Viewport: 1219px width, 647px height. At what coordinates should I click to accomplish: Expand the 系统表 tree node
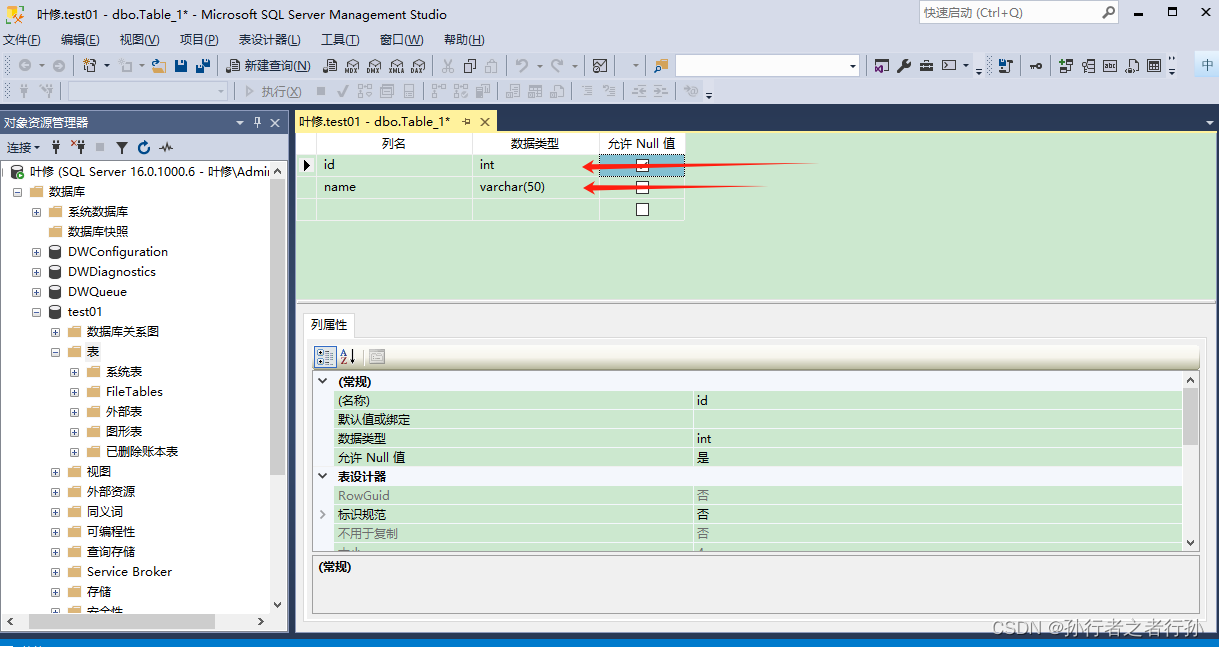coord(73,371)
